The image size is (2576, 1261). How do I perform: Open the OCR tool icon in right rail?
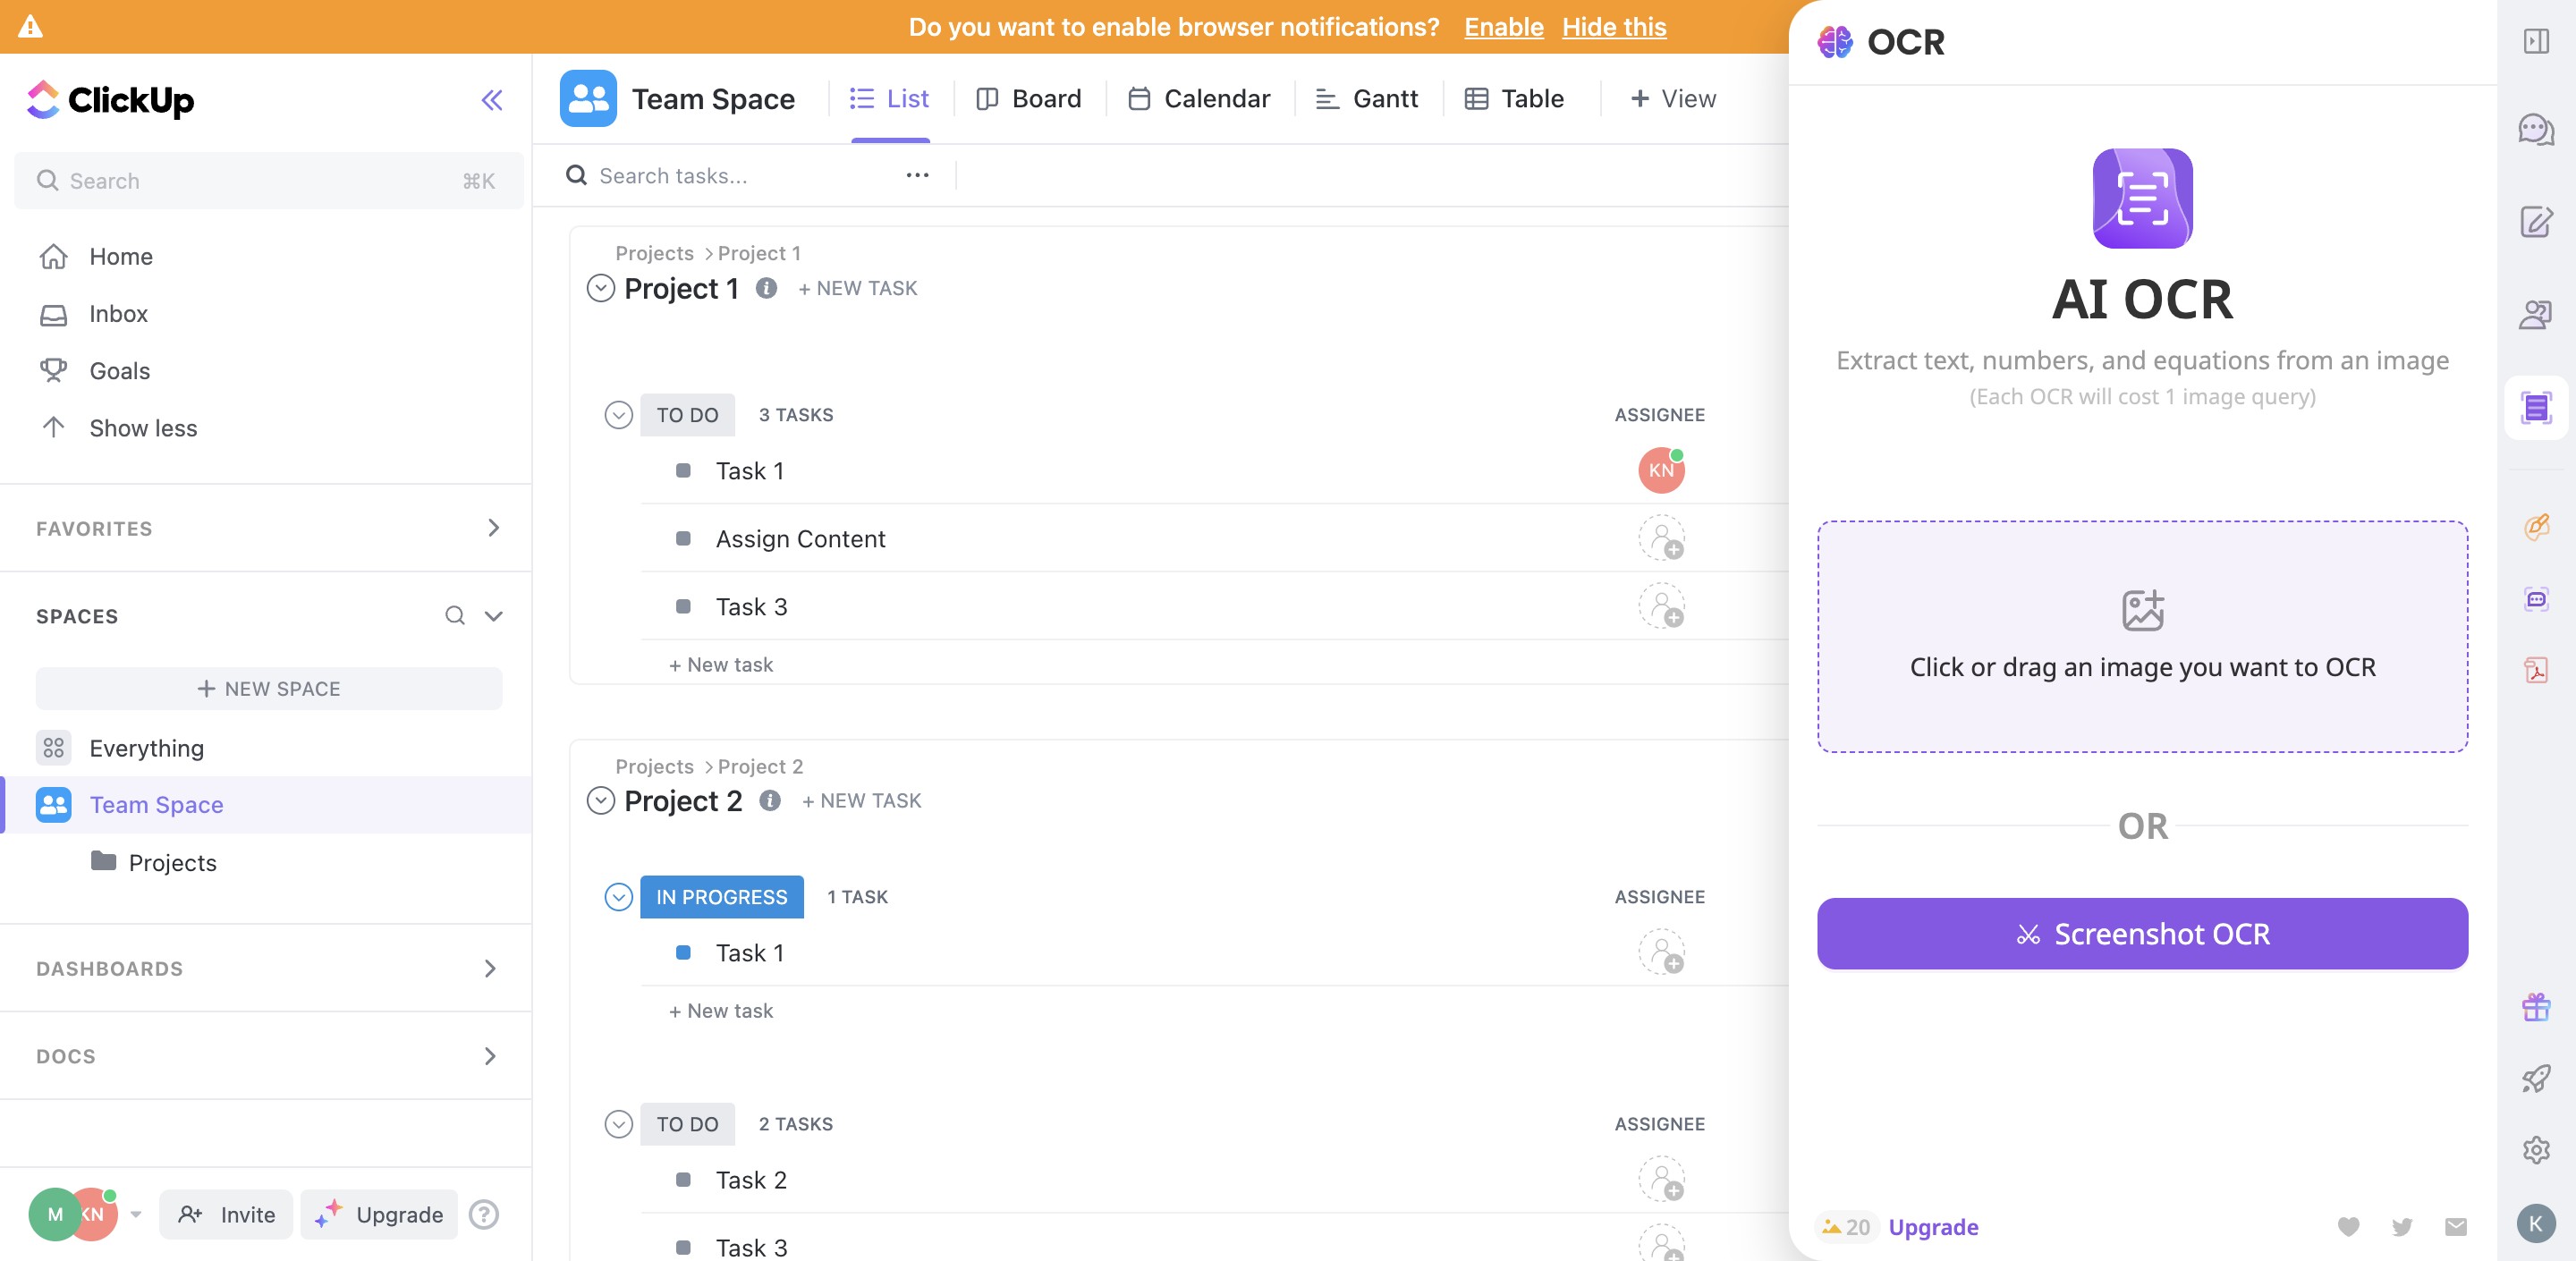2536,408
